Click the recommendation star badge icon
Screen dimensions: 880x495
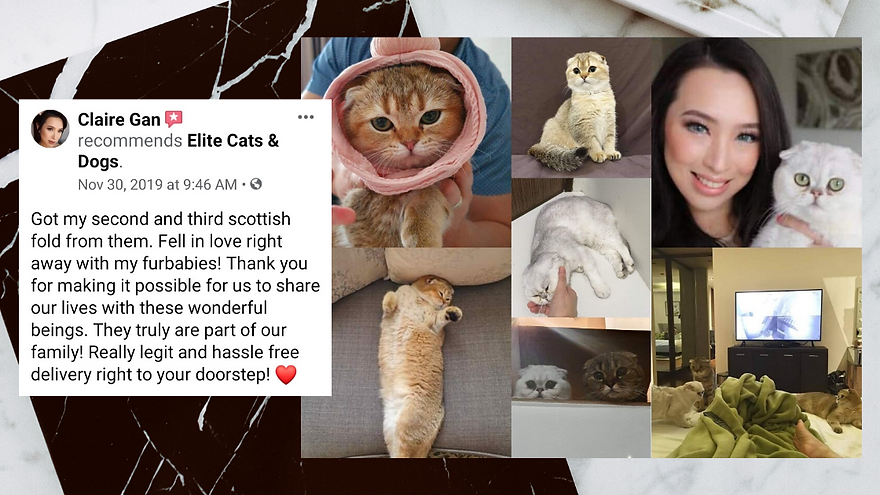point(173,119)
